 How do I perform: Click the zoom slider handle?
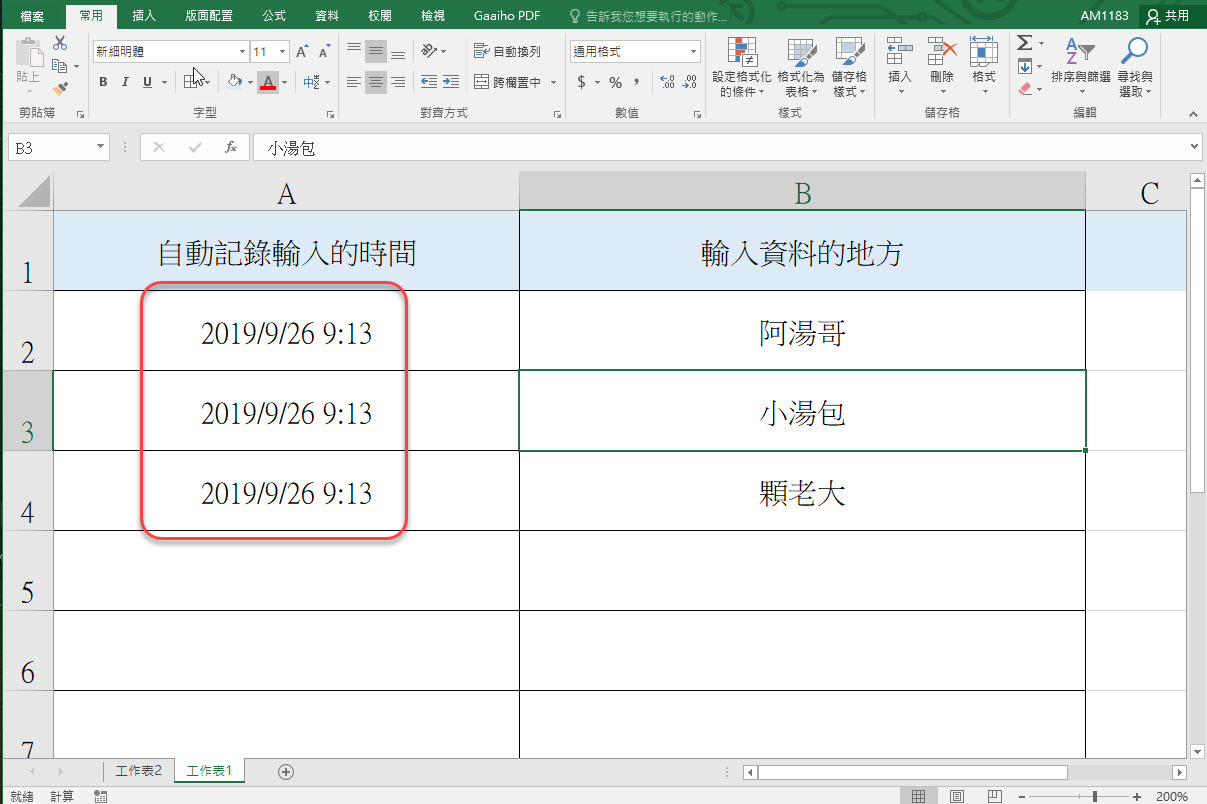[x=1096, y=796]
